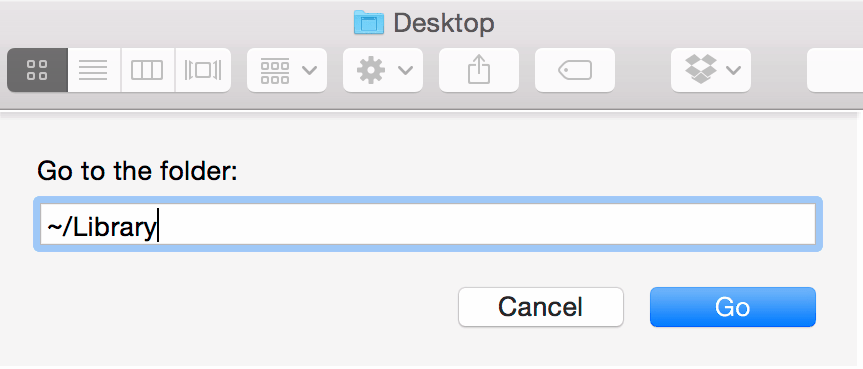
Task: Focus the Go to the folder path field
Action: 428,225
